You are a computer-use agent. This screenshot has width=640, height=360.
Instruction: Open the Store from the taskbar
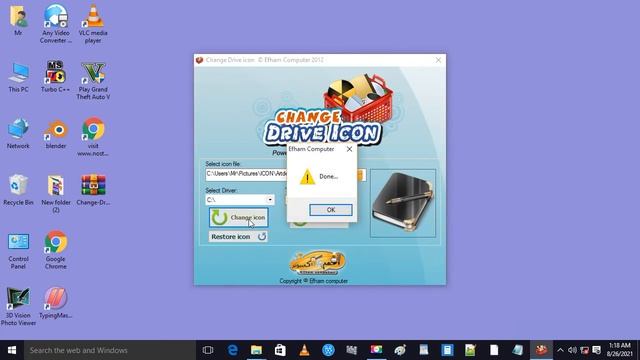[x=280, y=350]
